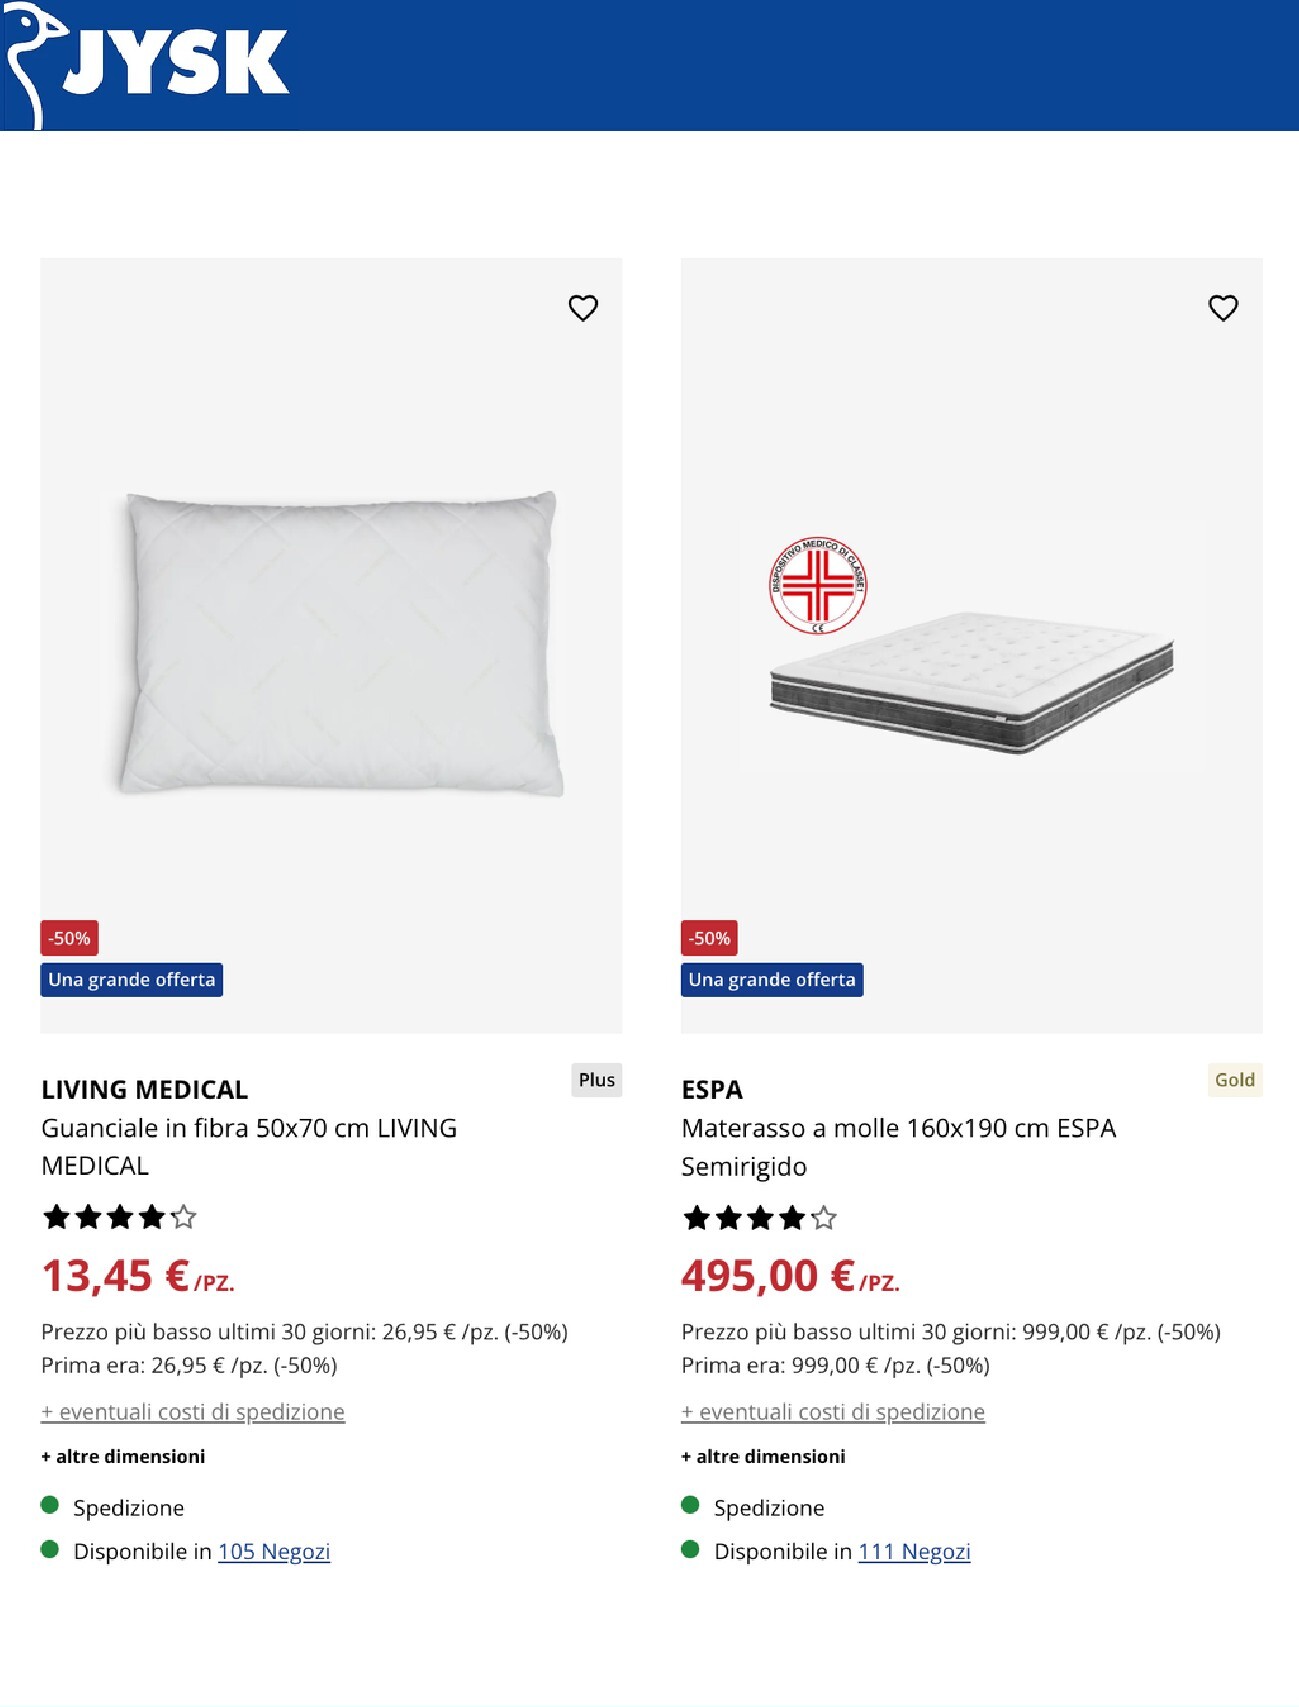Open Materasso a molle 160x190 product title

click(x=898, y=1147)
